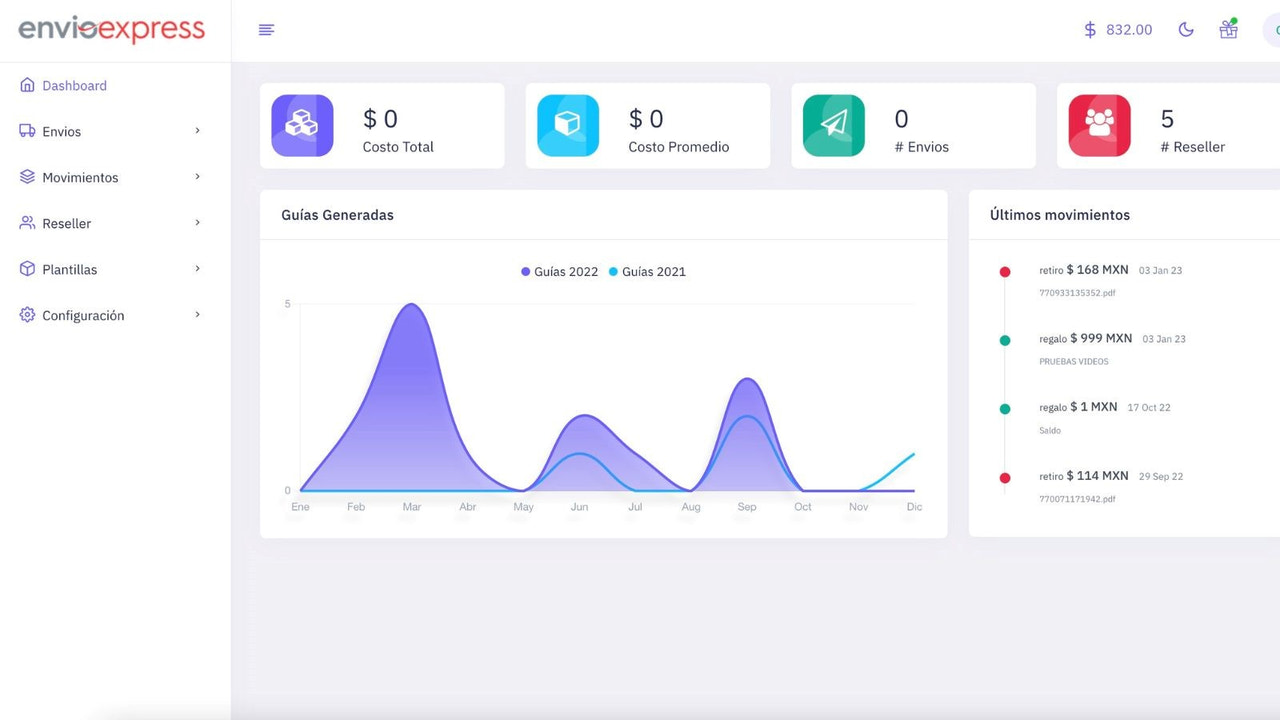Click the envioexpress logo
Viewport: 1280px width, 720px height.
(x=111, y=29)
